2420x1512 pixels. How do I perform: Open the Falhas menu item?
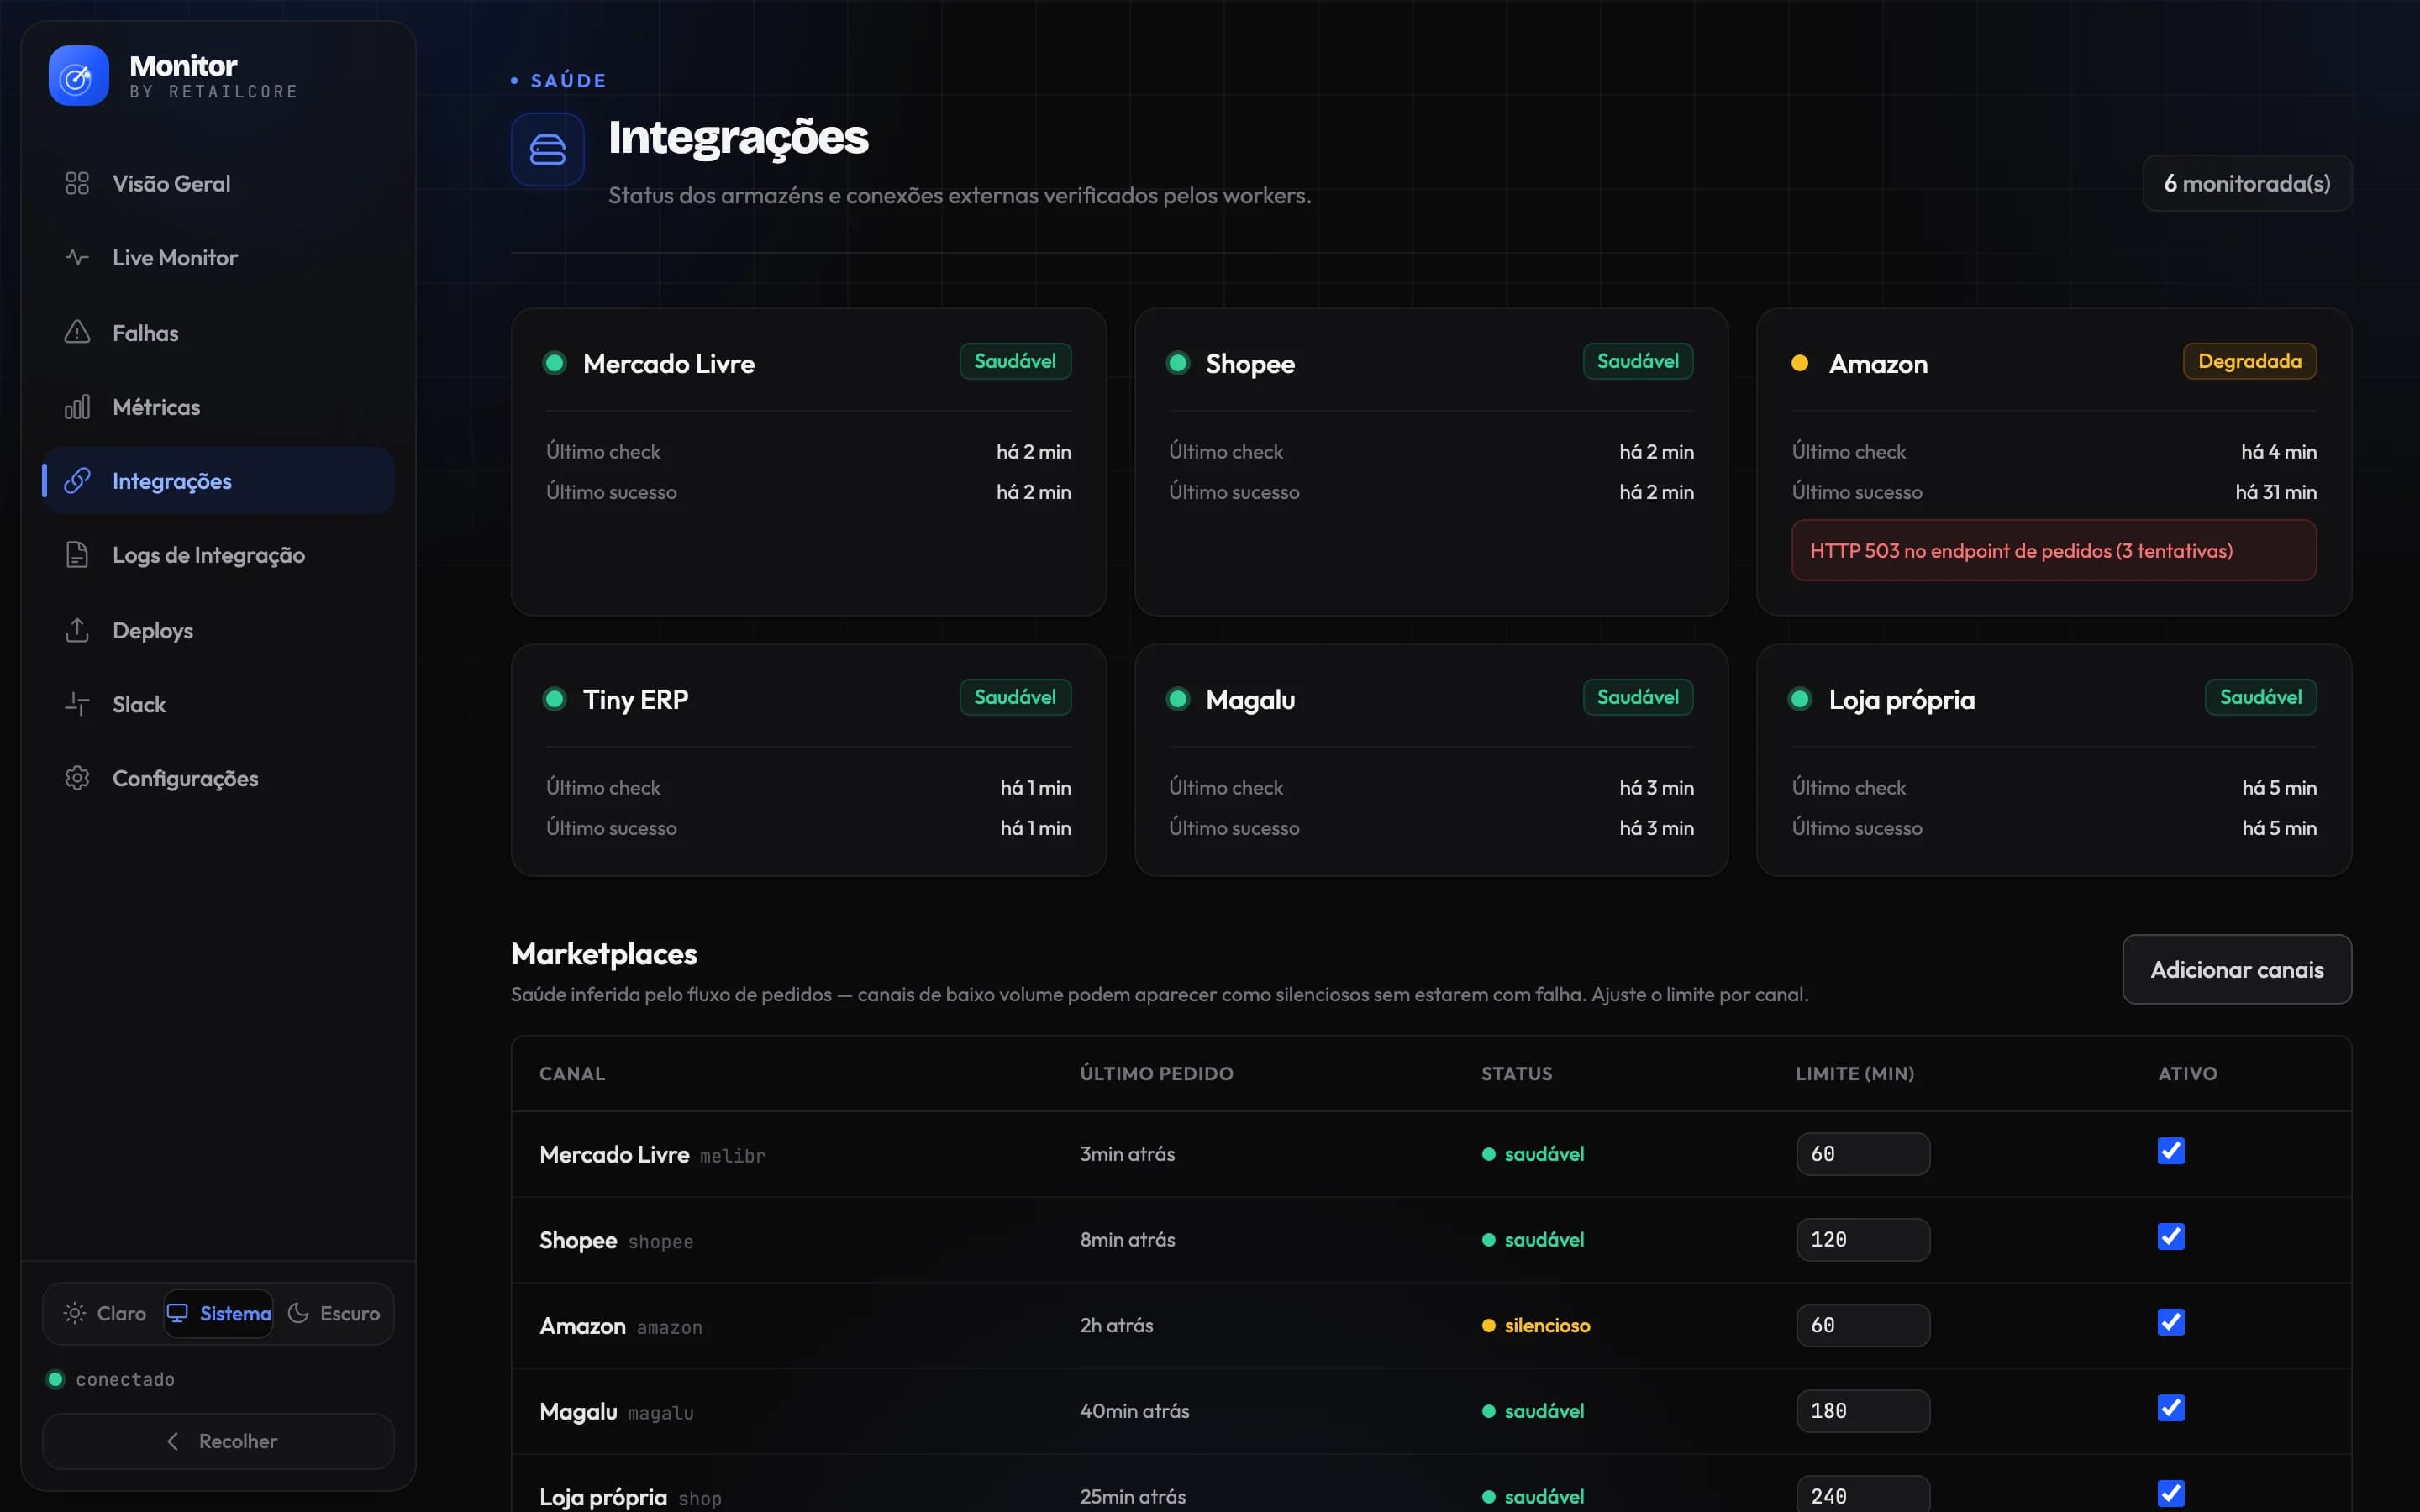[218, 332]
